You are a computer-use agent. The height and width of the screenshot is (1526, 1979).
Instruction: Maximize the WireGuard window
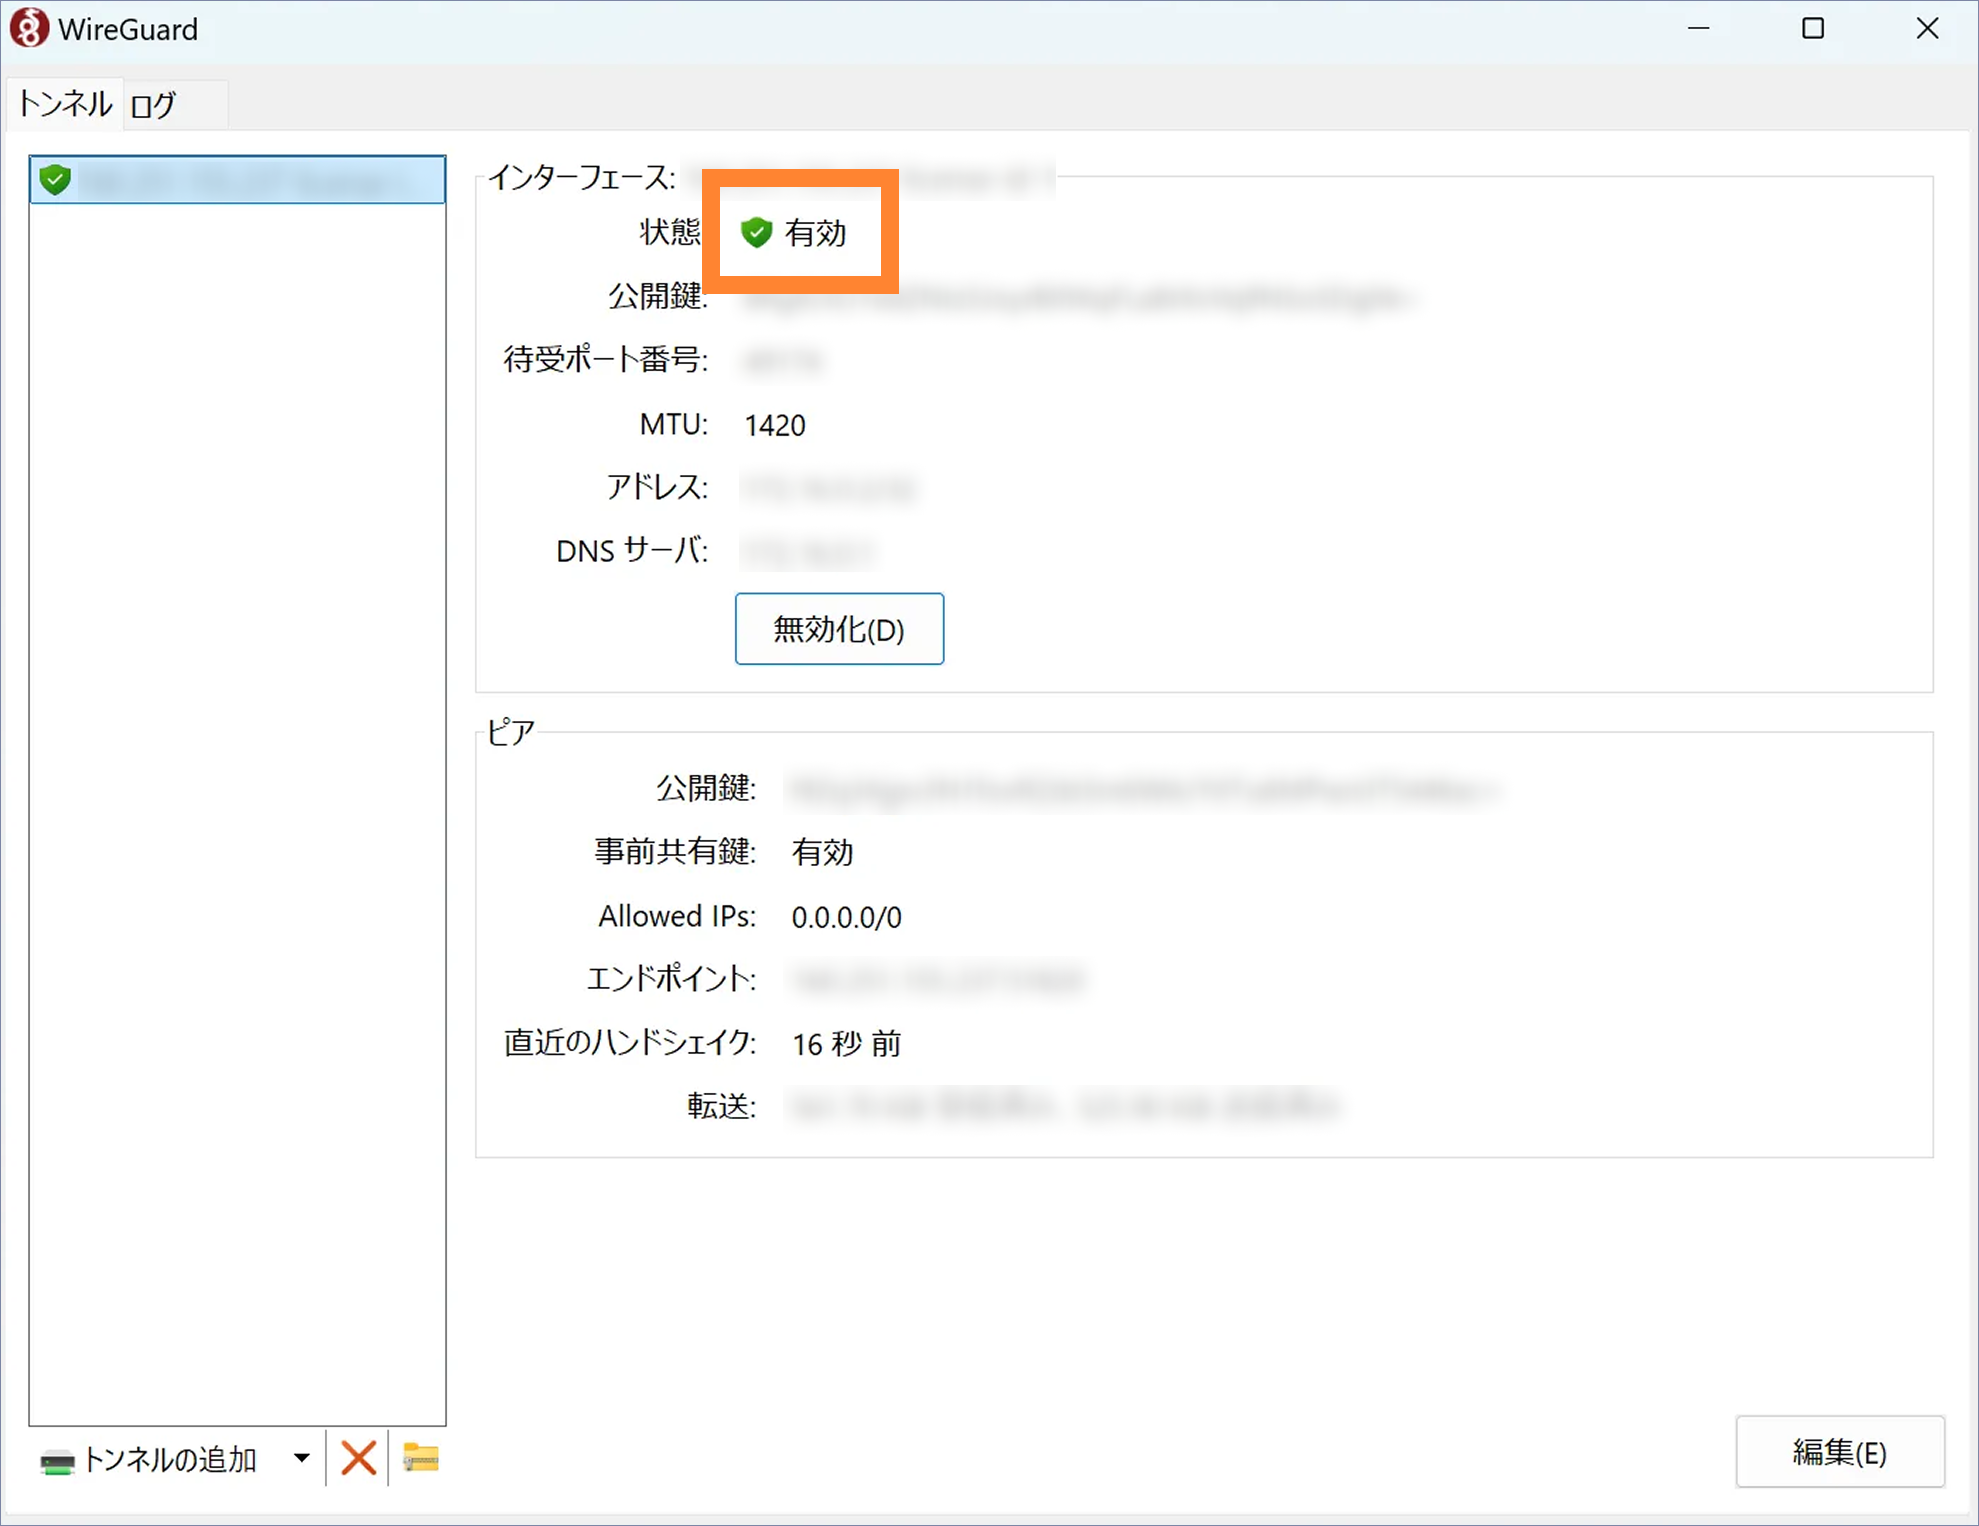(1813, 28)
